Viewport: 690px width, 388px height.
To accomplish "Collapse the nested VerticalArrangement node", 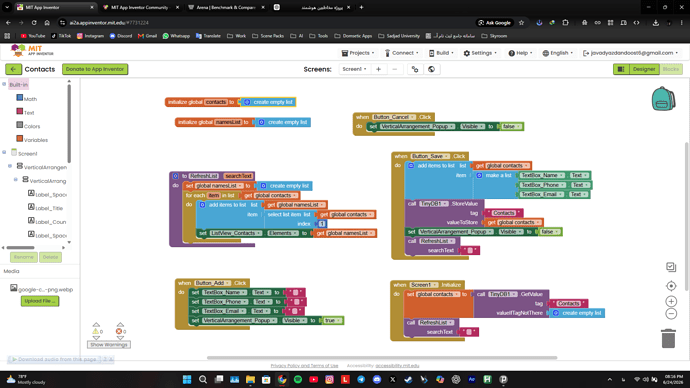I will tap(16, 179).
